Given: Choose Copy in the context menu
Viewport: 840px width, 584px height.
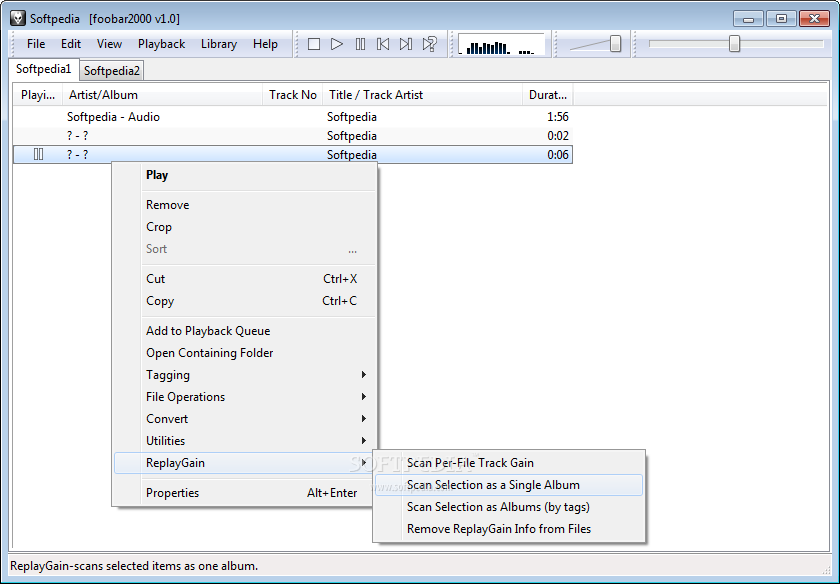Looking at the screenshot, I should click(245, 301).
